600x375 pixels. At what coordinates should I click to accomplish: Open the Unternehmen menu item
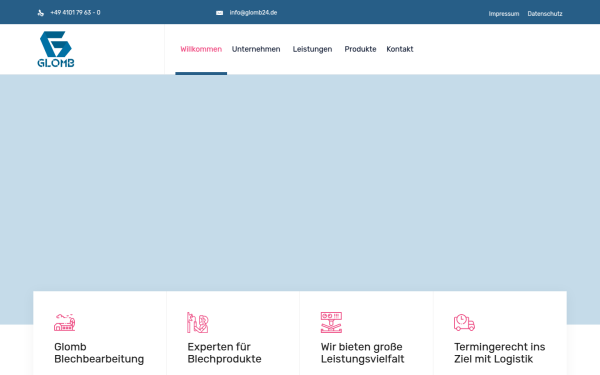(256, 49)
